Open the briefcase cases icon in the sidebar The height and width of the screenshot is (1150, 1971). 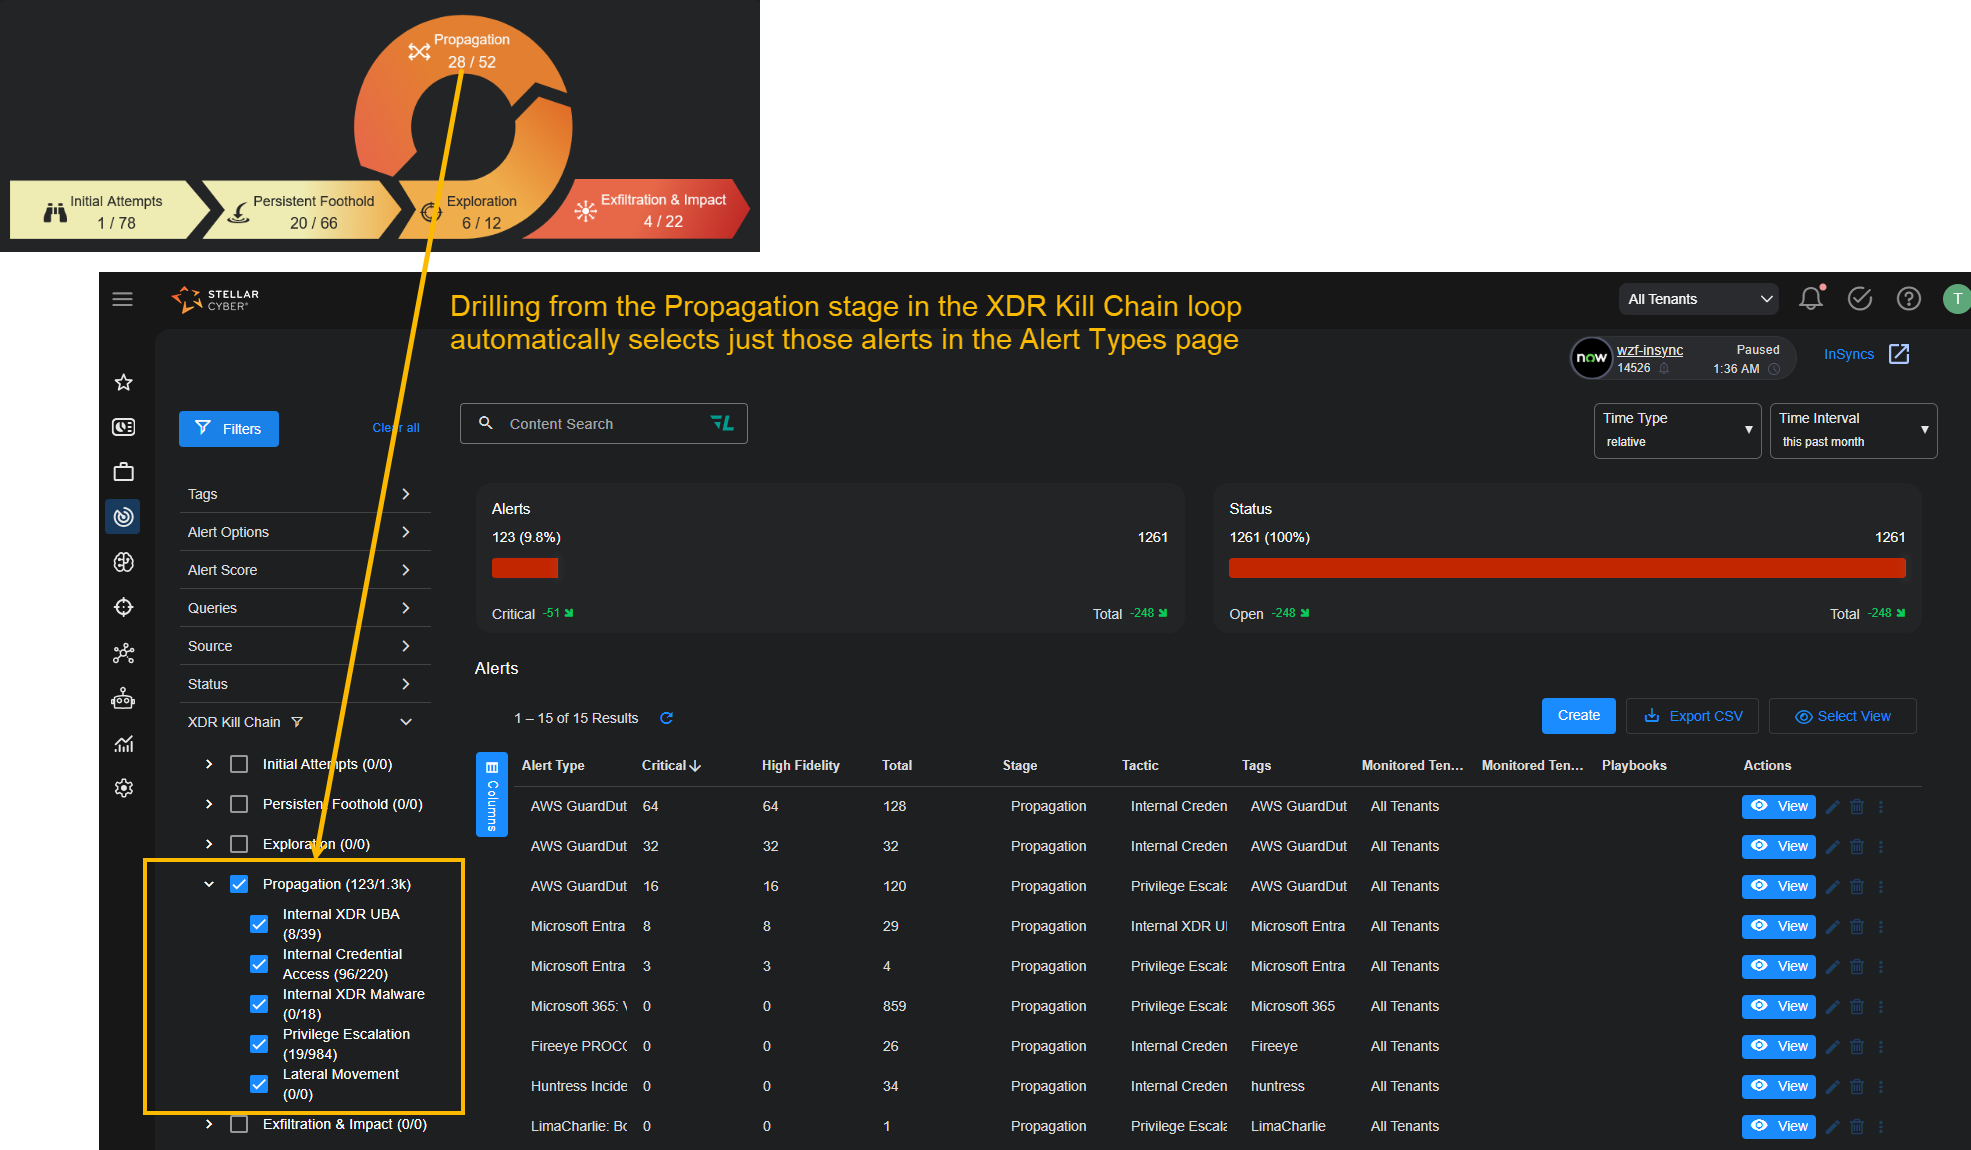(x=124, y=472)
